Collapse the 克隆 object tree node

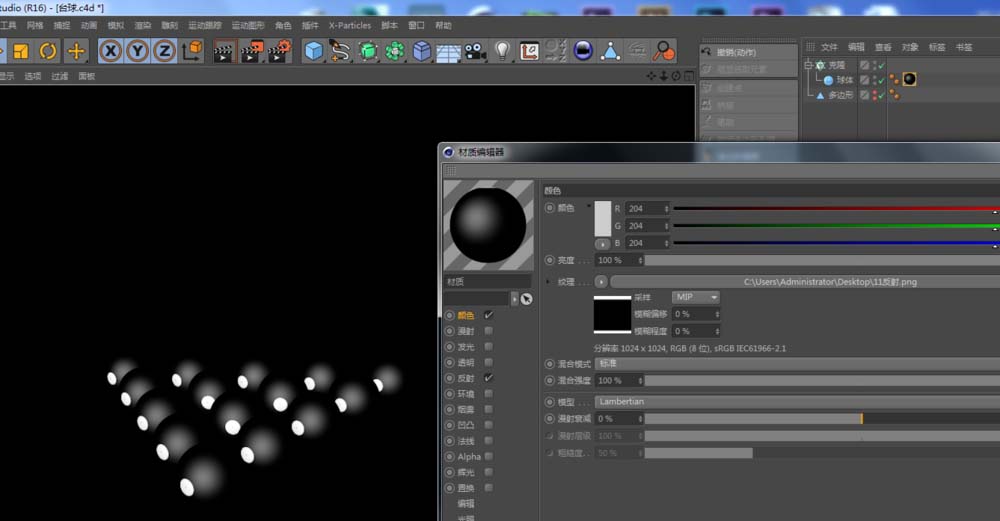(x=809, y=65)
